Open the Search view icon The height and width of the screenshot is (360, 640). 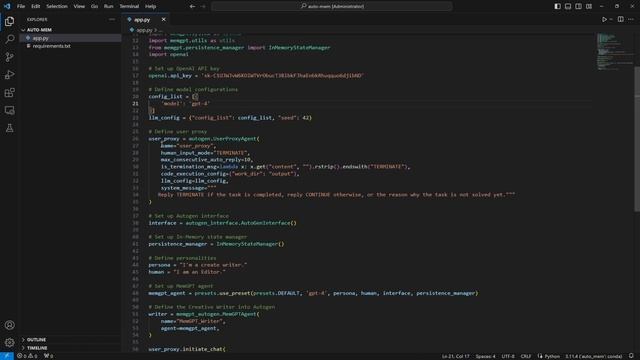(9, 39)
